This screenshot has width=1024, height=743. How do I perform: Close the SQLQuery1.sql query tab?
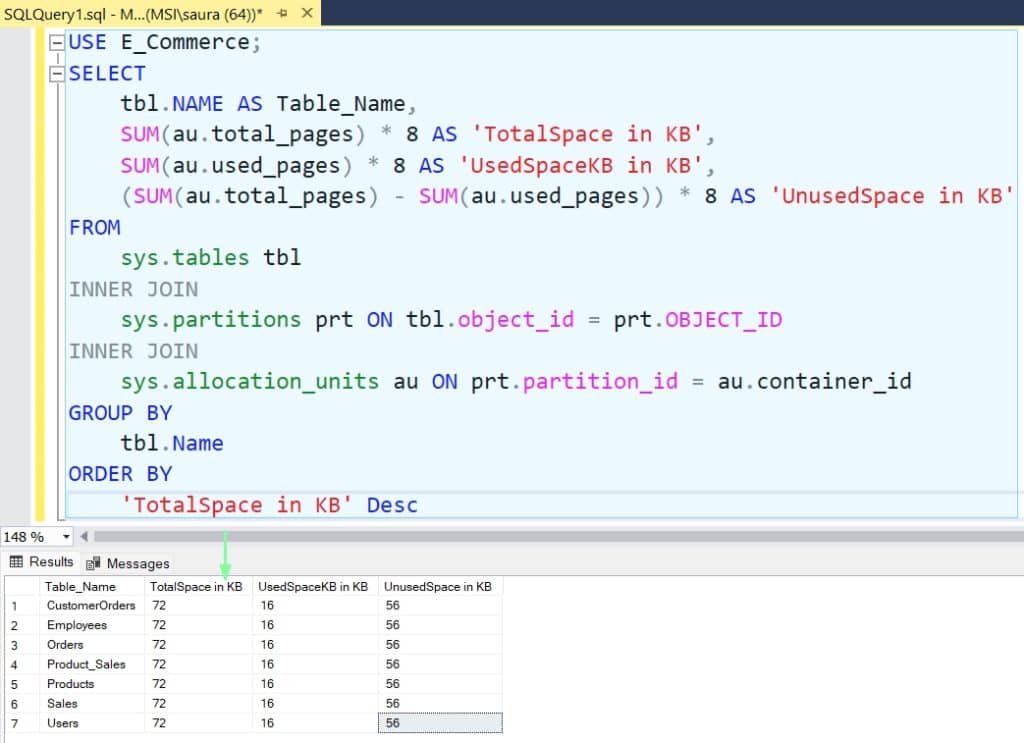[307, 15]
